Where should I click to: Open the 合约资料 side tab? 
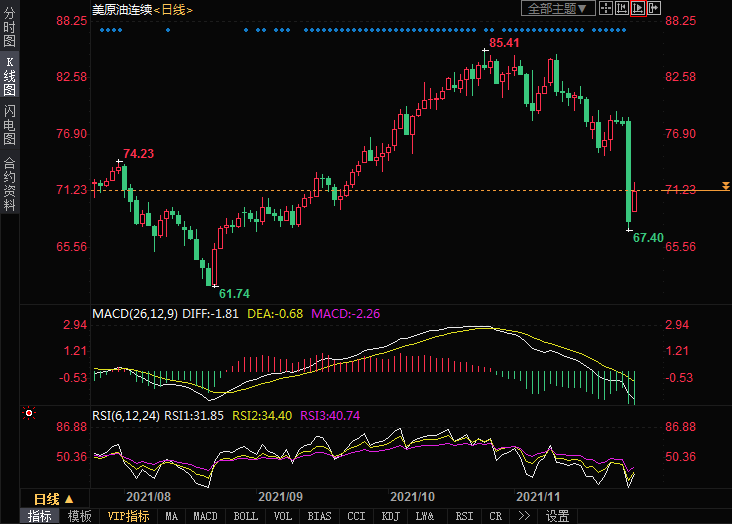pyautogui.click(x=10, y=184)
